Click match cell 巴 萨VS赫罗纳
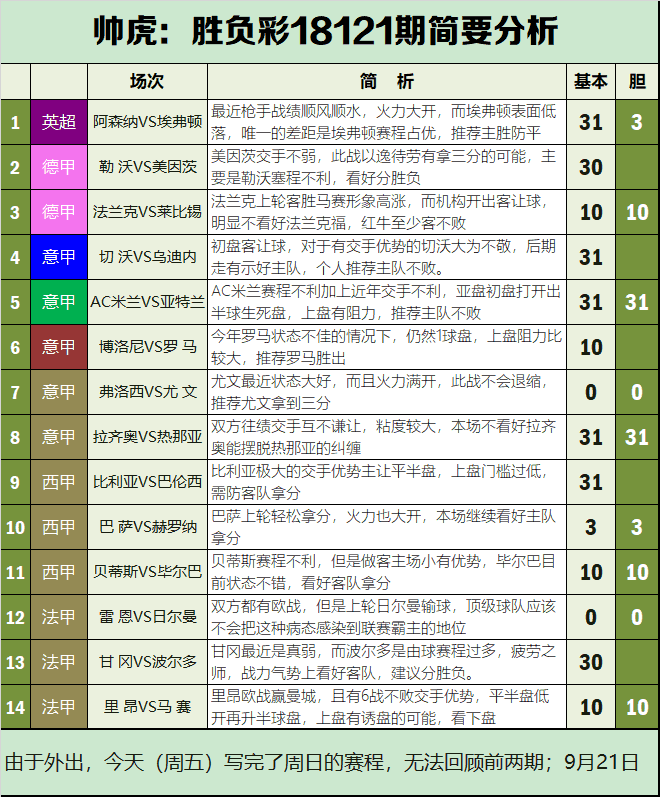The height and width of the screenshot is (797, 660). click(x=147, y=527)
